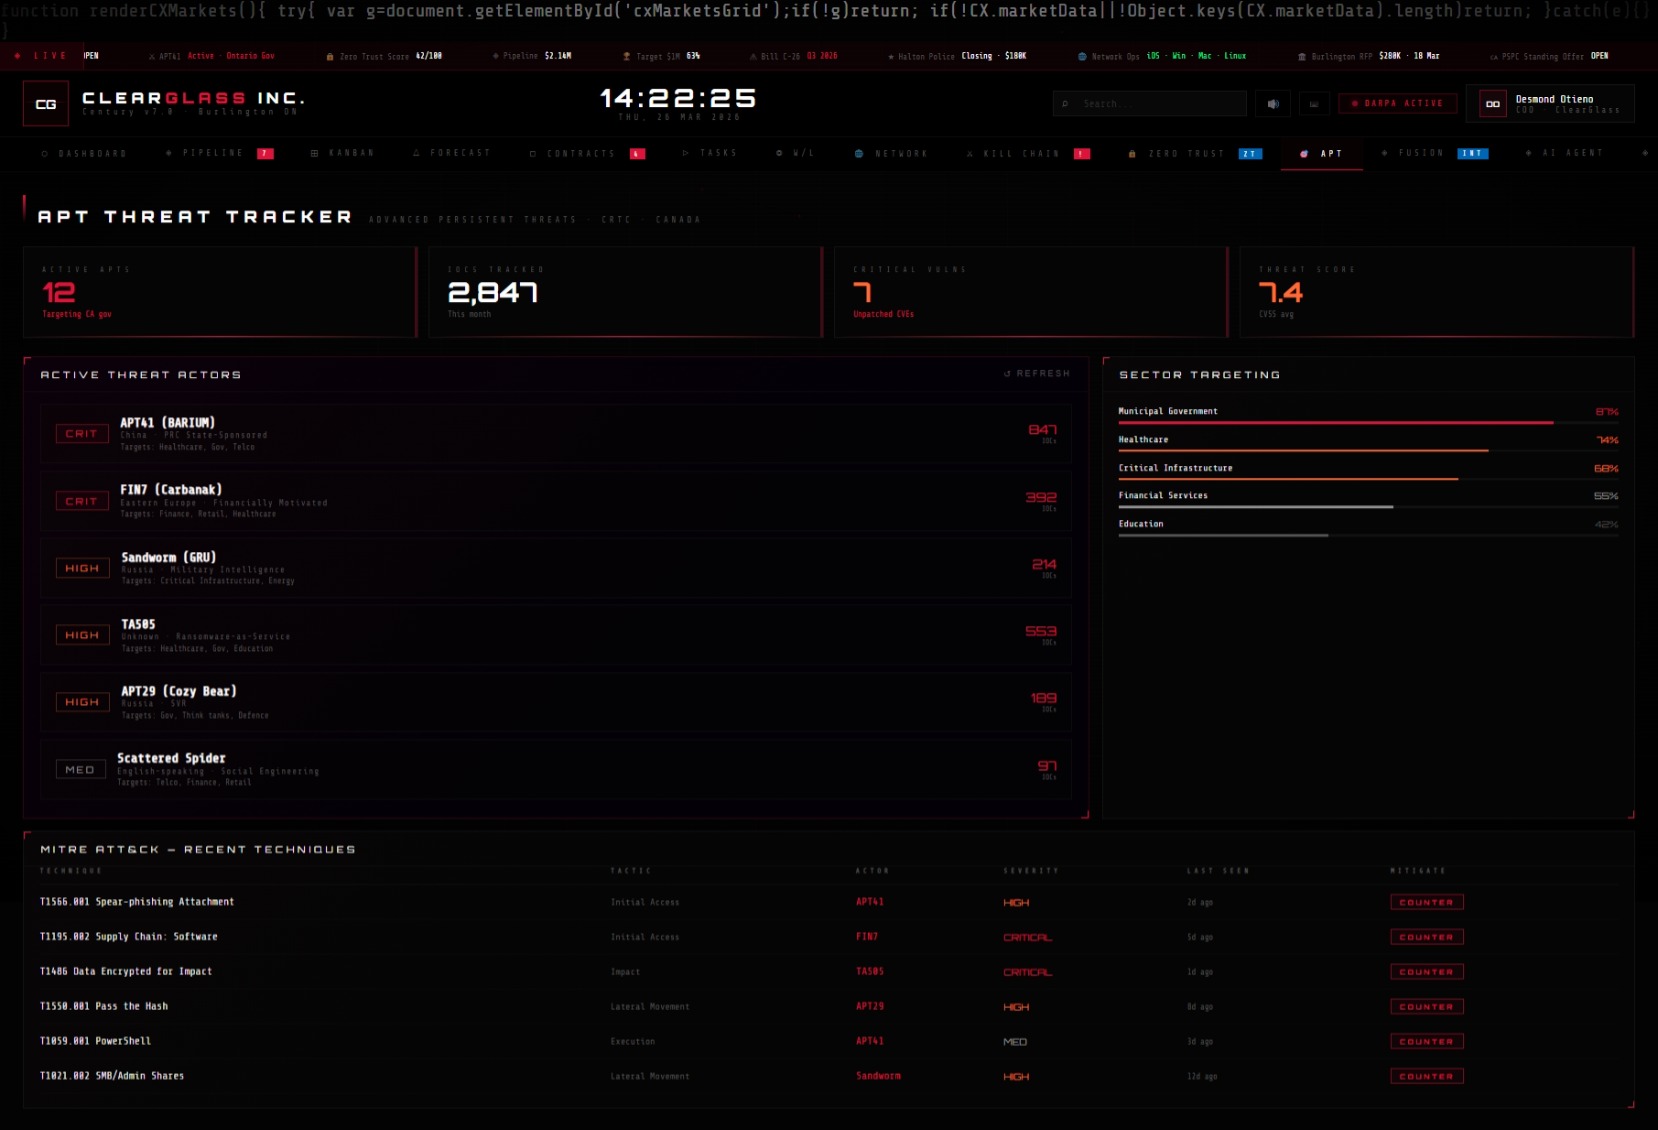Switch to the AI Agent tab
The image size is (1658, 1130).
click(1565, 153)
